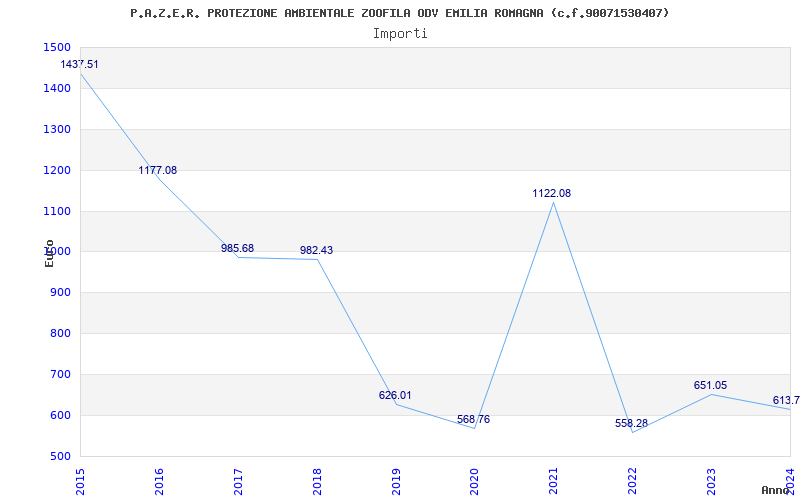Click the 800 y-axis tick label

coord(61,334)
